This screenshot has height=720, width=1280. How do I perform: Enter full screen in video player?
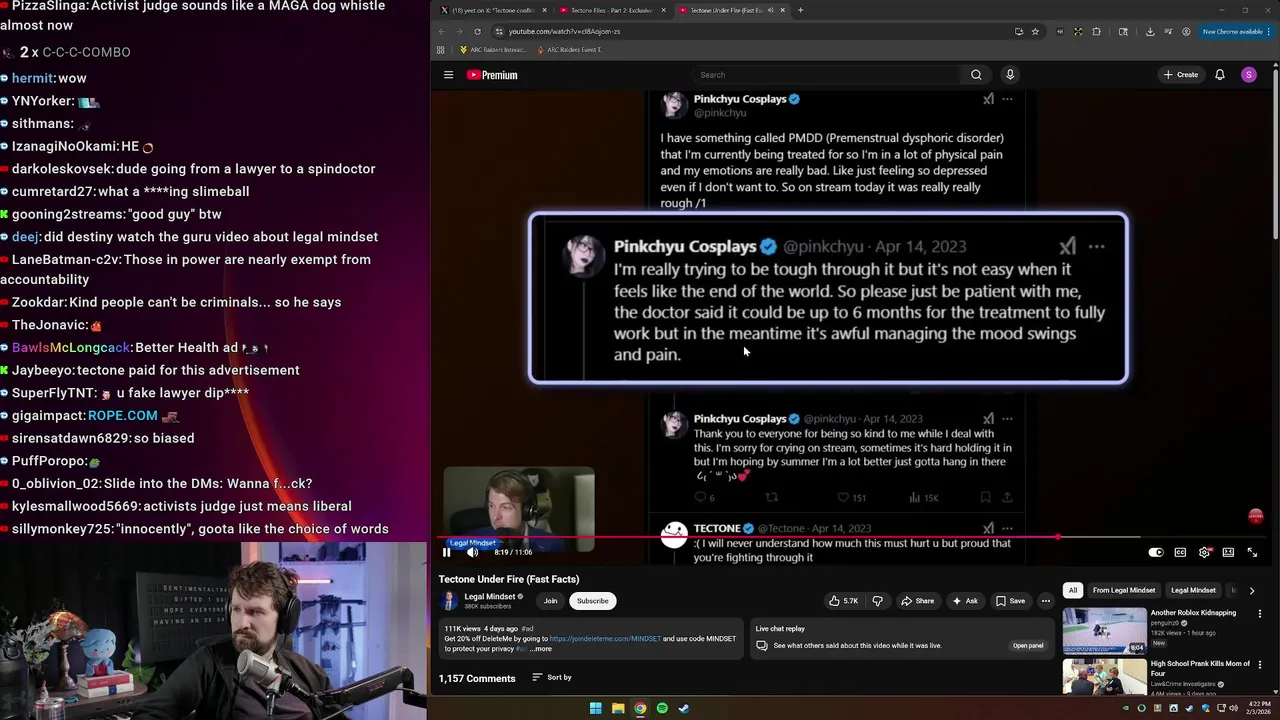pyautogui.click(x=1252, y=552)
